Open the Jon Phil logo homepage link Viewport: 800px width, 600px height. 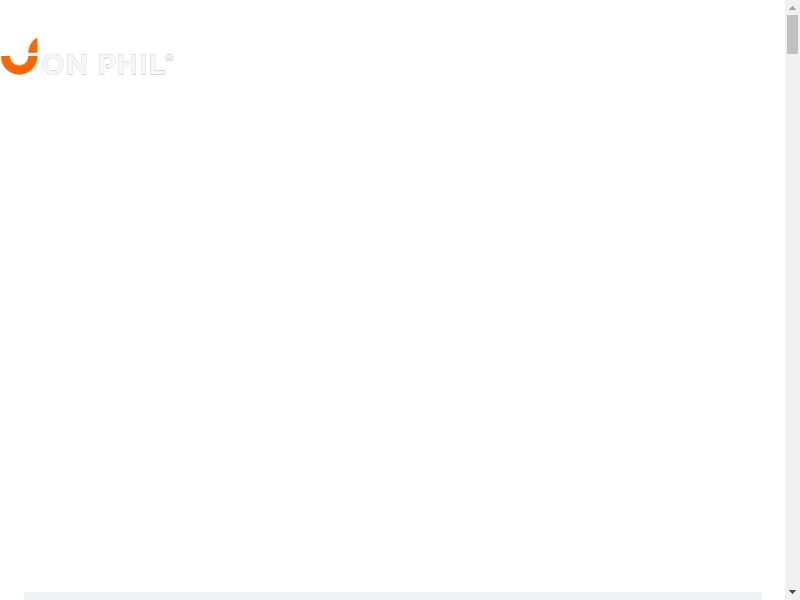(x=87, y=57)
